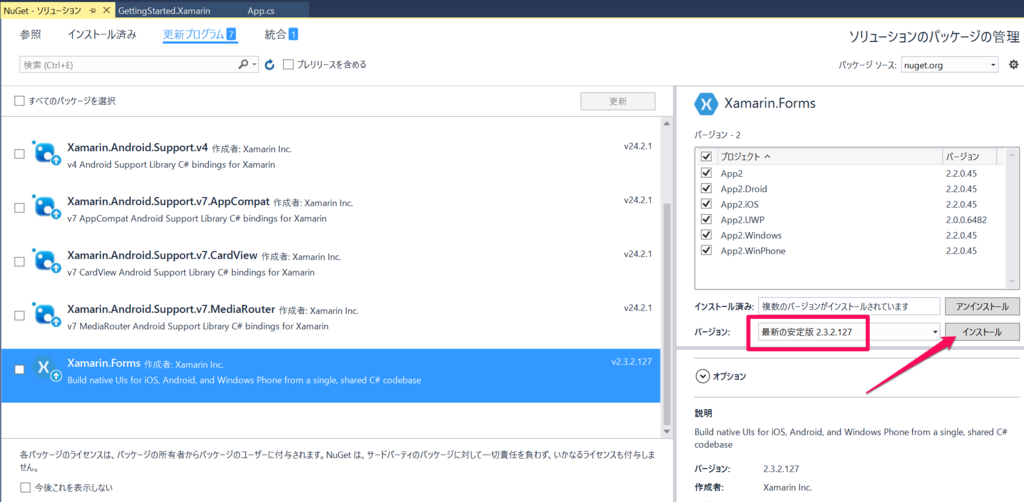Click the package list scrollbar thumb
1024x502 pixels.
(x=666, y=313)
